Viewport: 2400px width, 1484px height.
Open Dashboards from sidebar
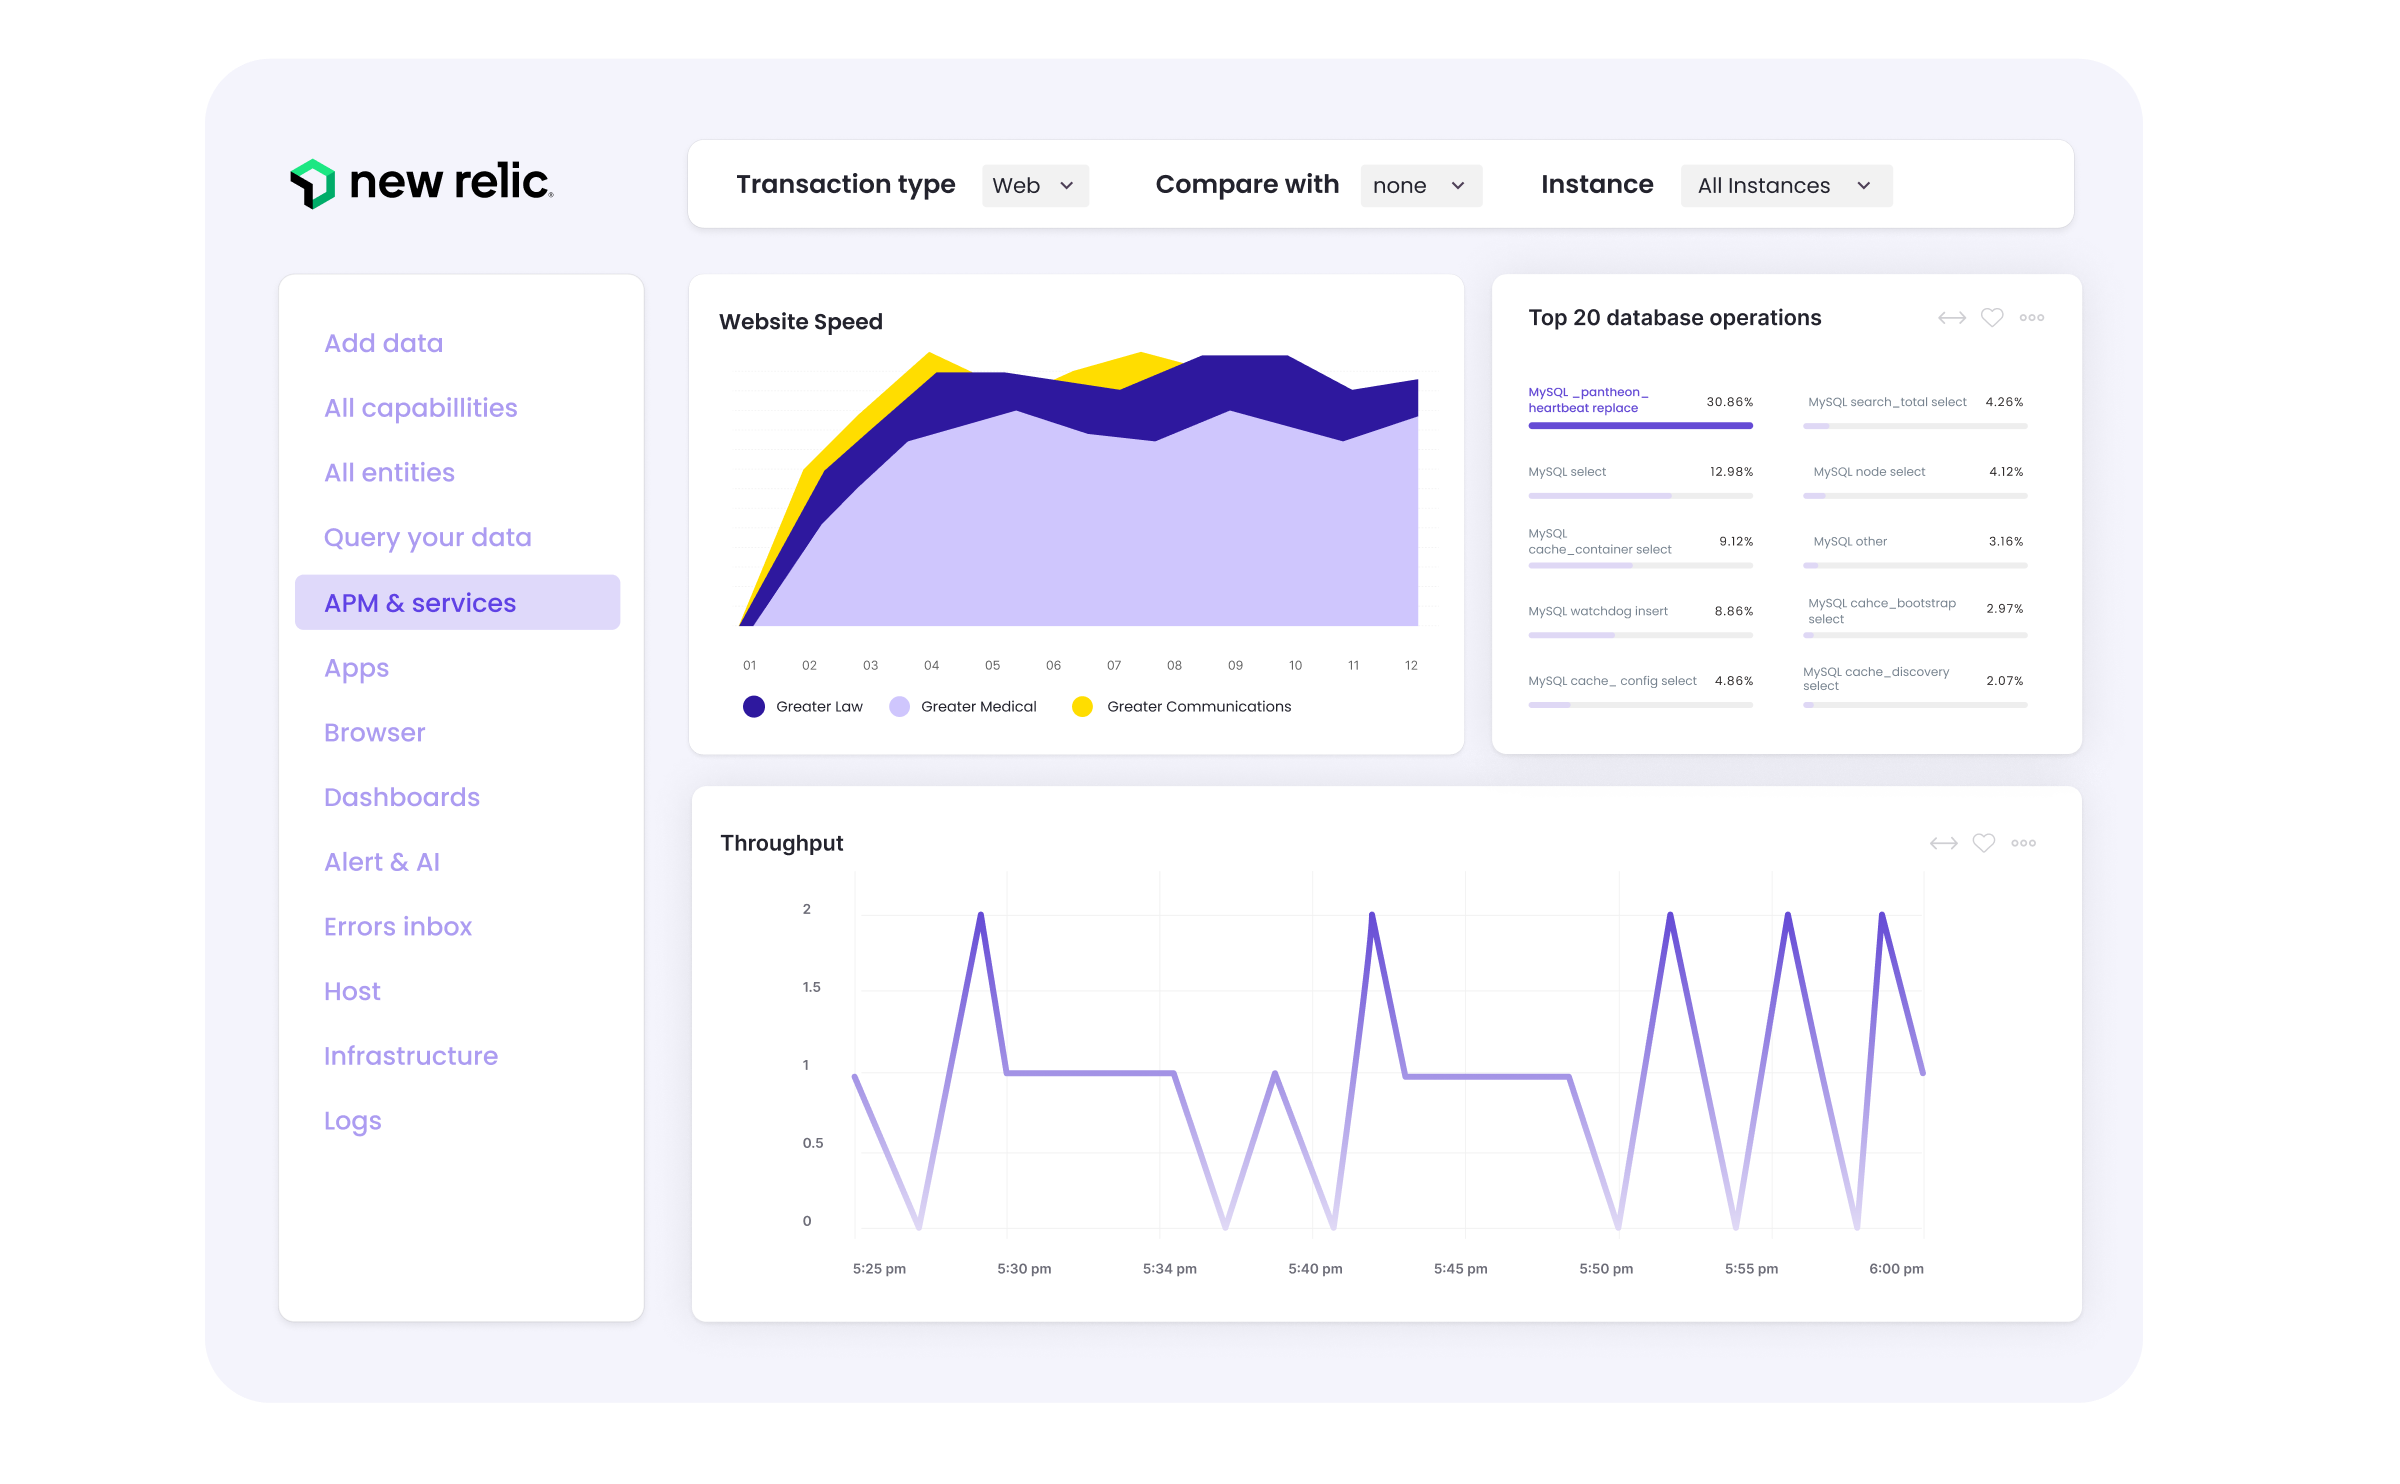401,797
